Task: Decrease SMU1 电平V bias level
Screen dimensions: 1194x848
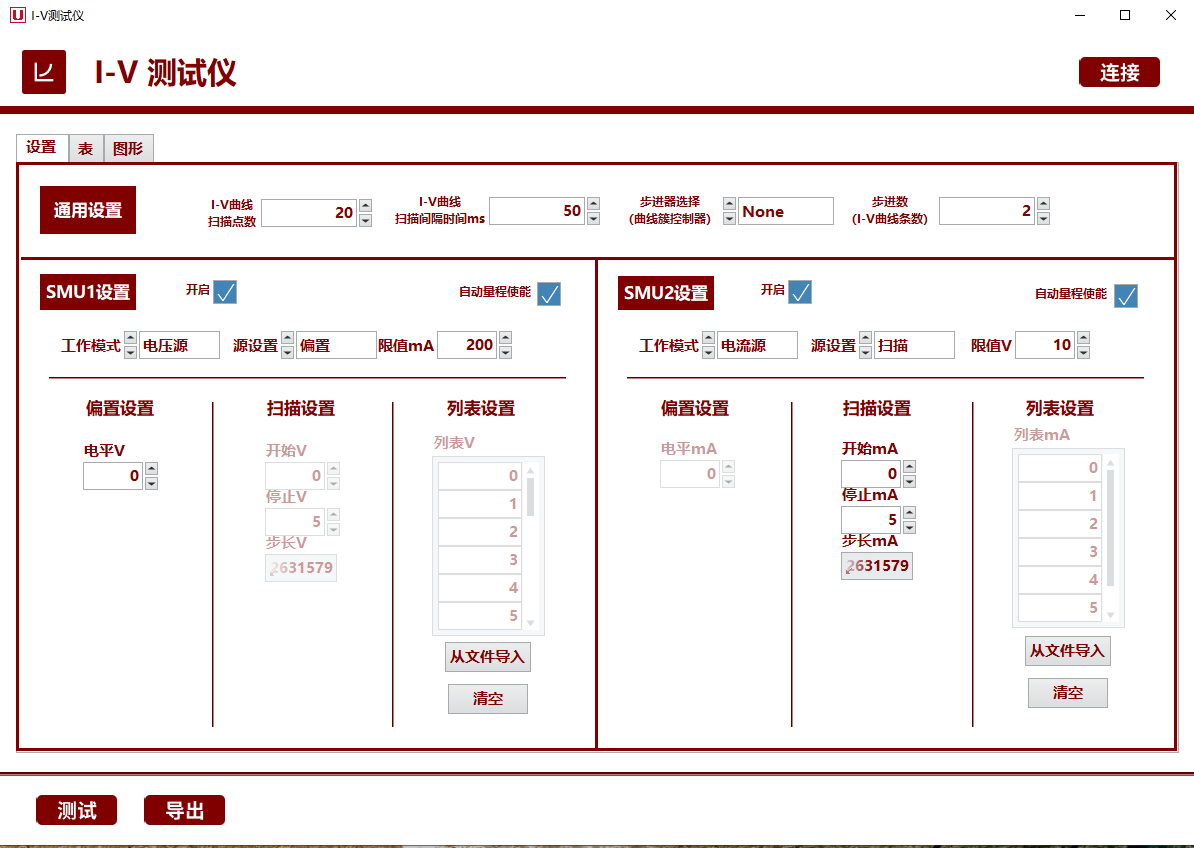Action: pyautogui.click(x=152, y=483)
